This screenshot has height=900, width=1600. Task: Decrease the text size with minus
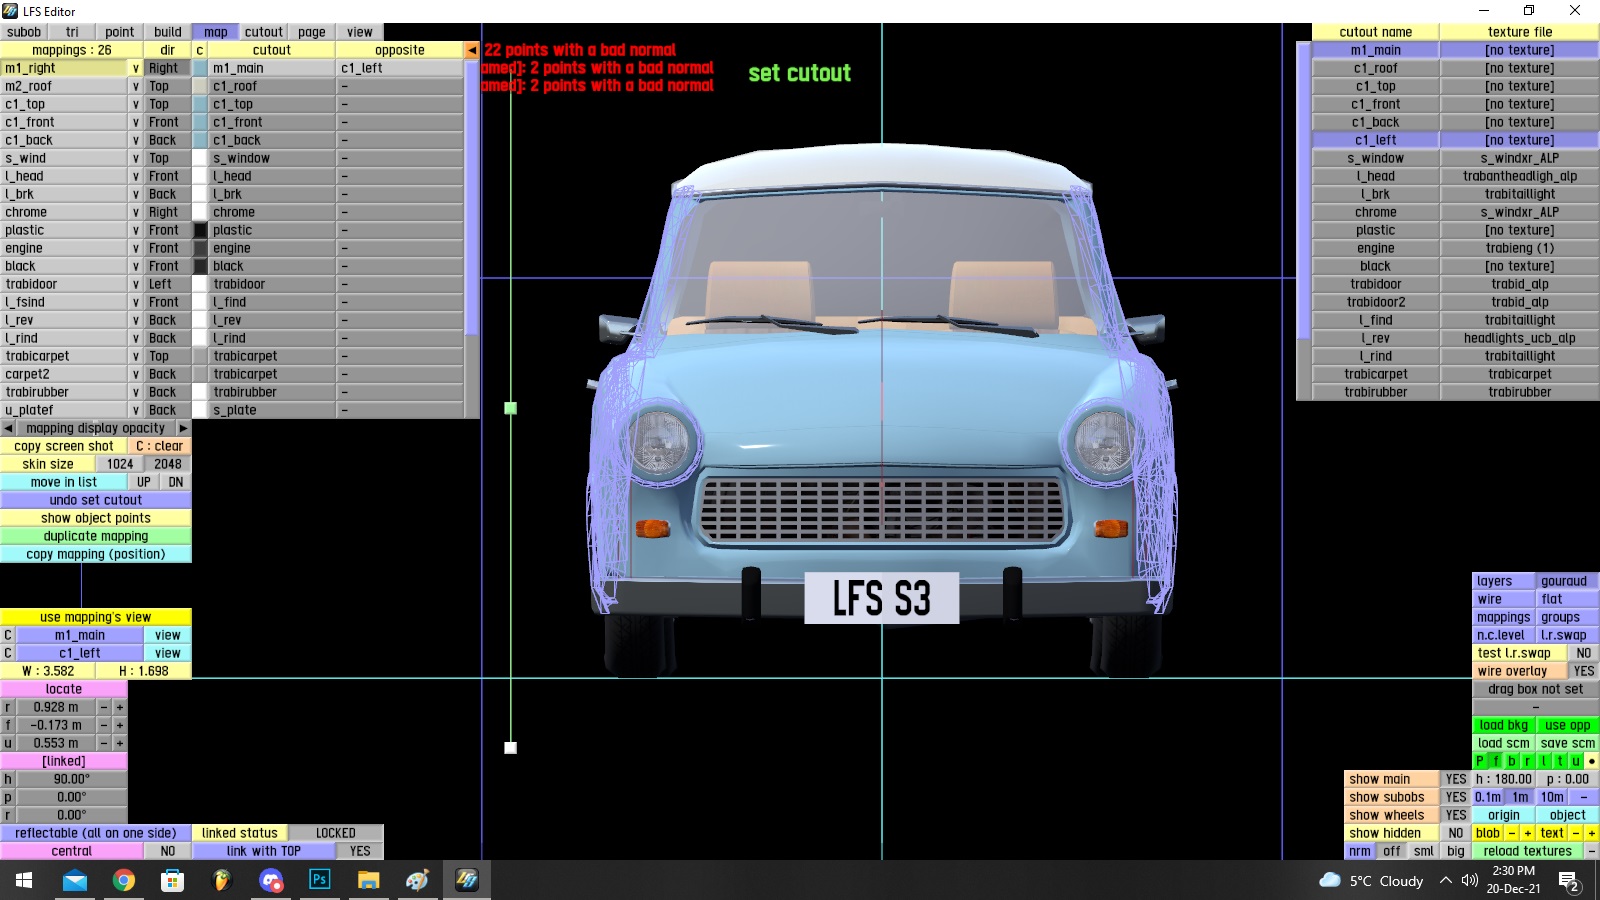(x=1576, y=833)
